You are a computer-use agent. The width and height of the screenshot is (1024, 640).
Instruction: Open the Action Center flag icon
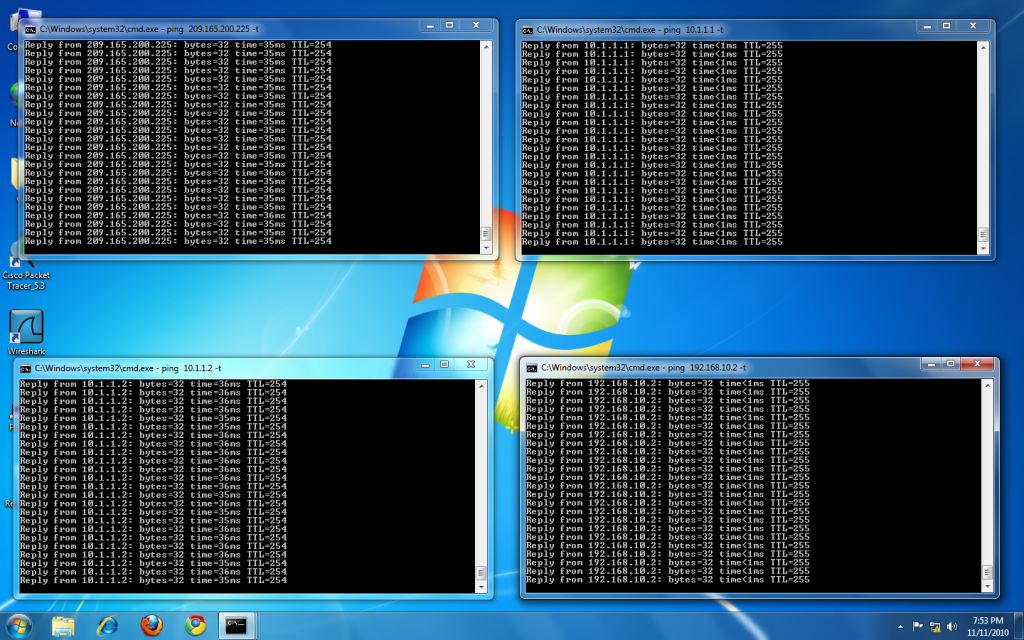918,626
